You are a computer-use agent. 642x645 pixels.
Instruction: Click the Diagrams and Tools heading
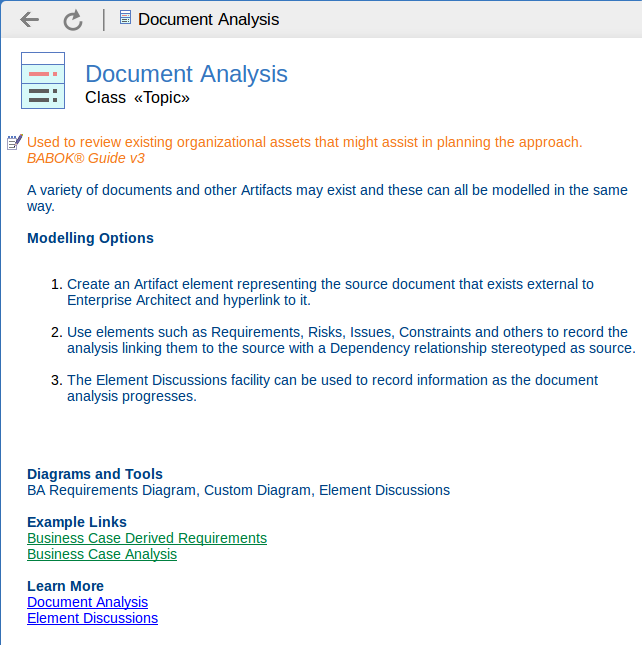(95, 474)
